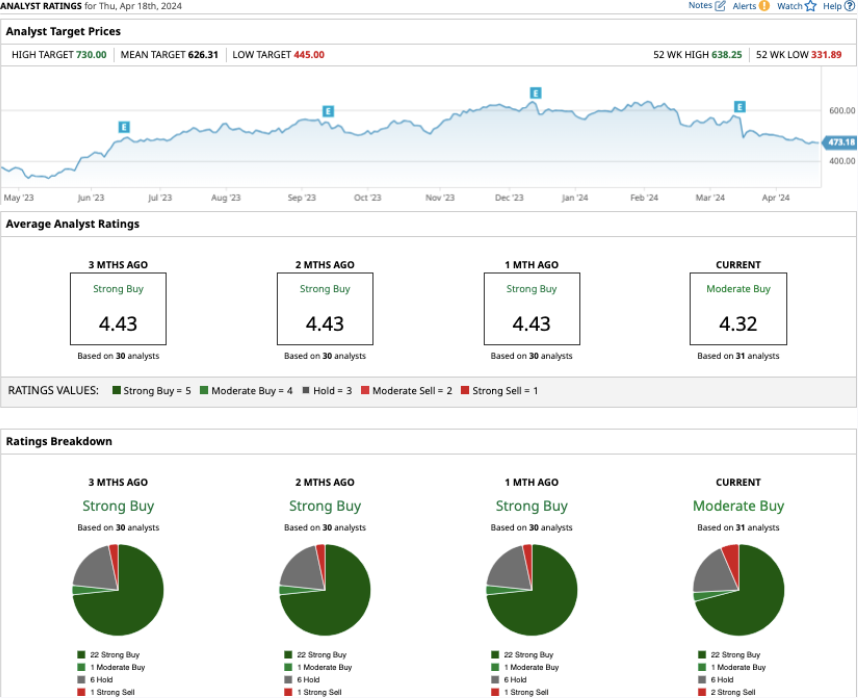Click the LOW TARGET 445.00 value
This screenshot has height=698, width=858.
point(309,55)
